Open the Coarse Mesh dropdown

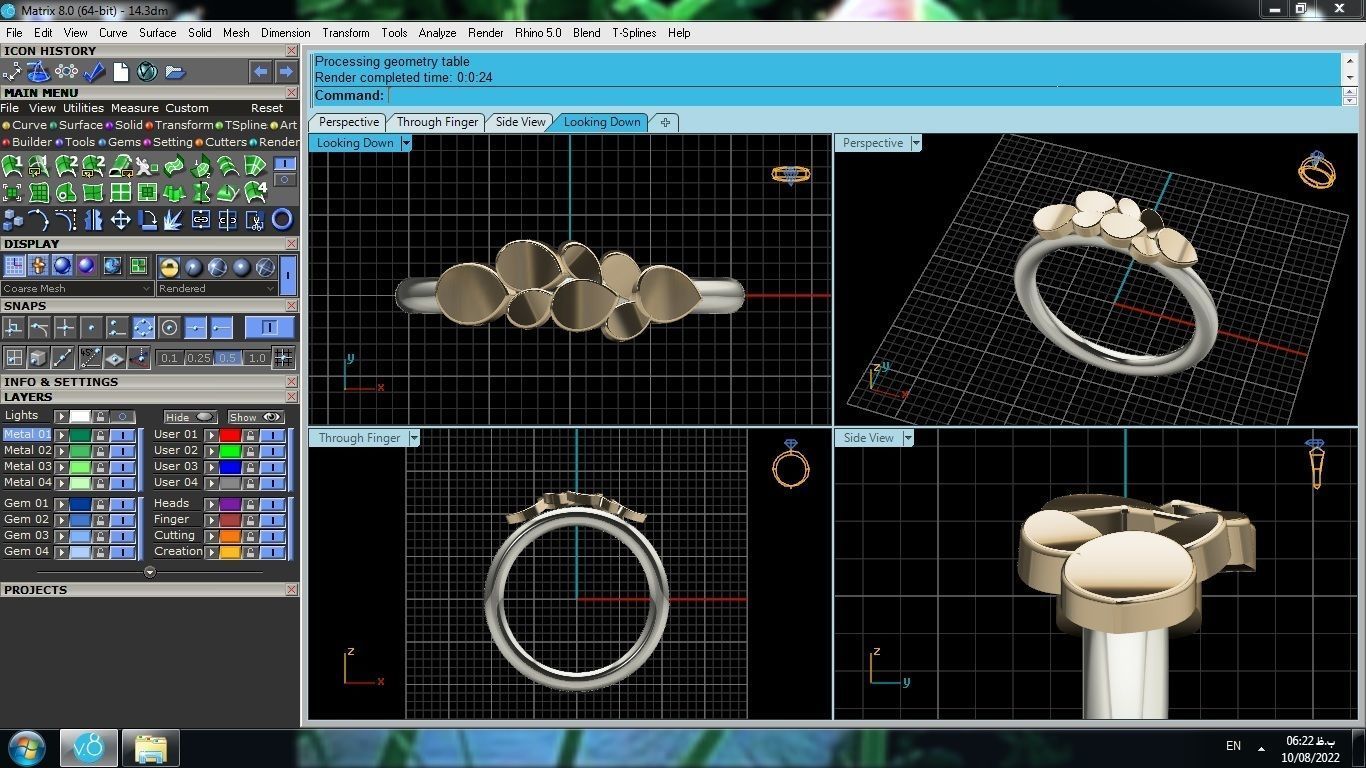pos(146,288)
